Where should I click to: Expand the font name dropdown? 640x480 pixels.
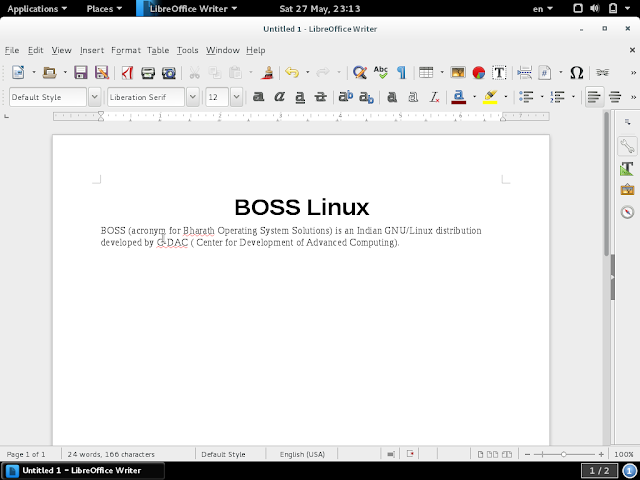pyautogui.click(x=193, y=97)
